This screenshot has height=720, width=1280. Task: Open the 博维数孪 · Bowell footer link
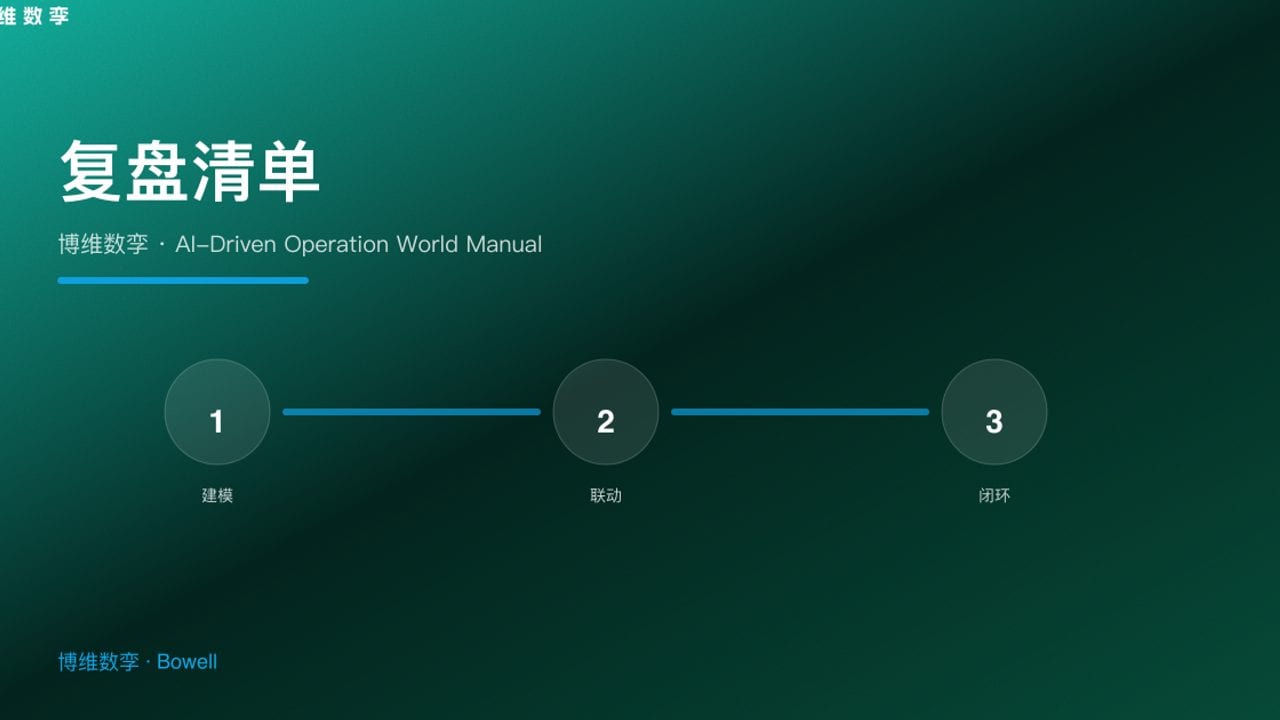pyautogui.click(x=138, y=662)
